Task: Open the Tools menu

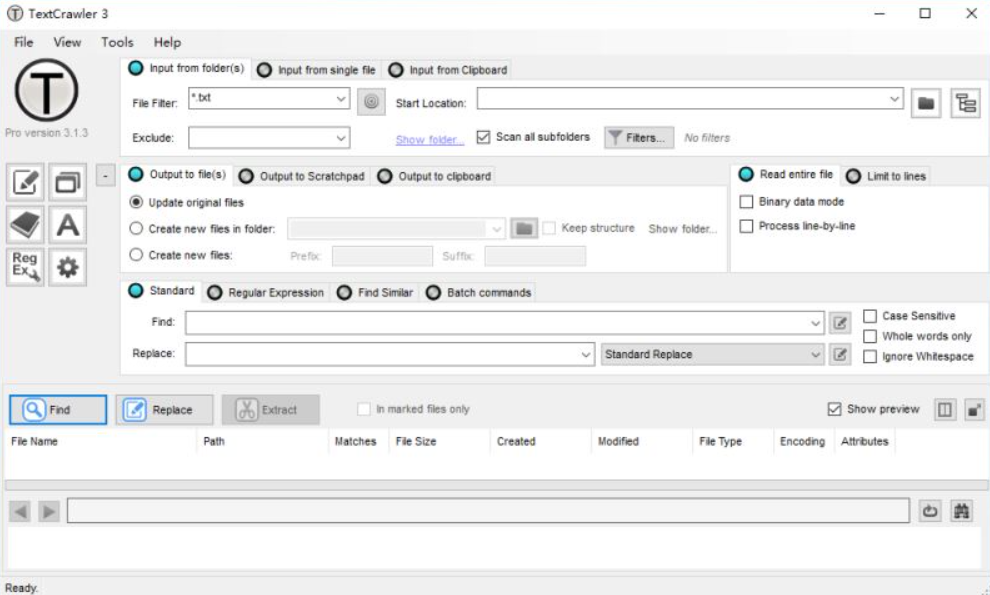Action: click(x=117, y=42)
